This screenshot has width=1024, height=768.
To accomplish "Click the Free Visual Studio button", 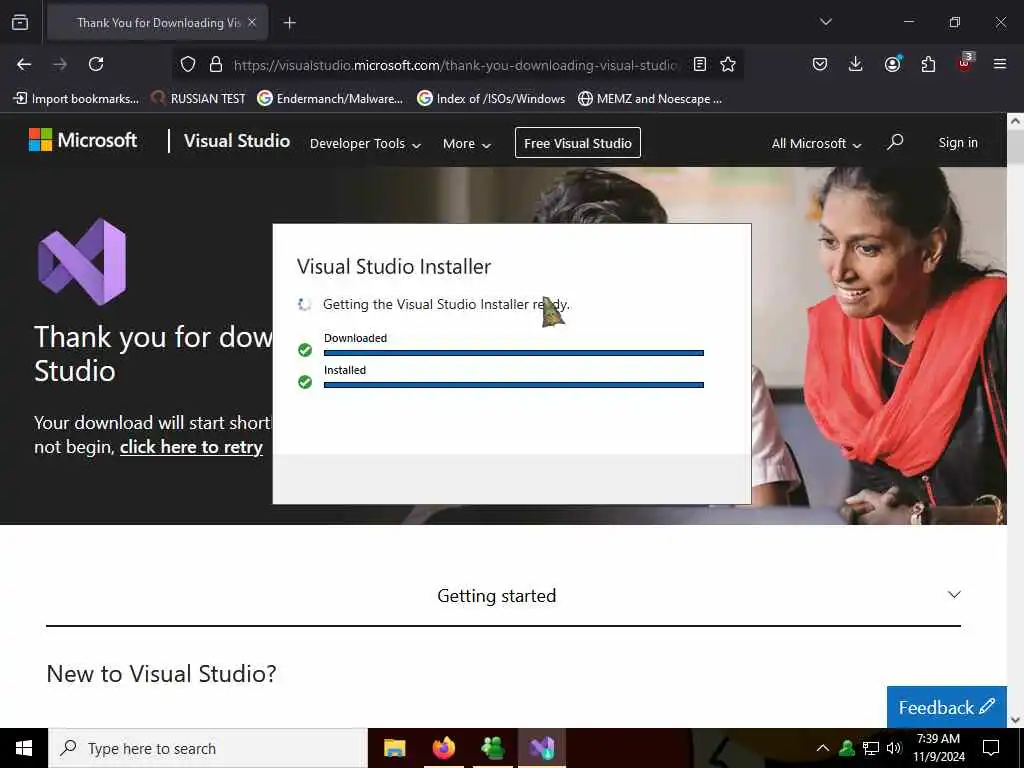I will pos(578,143).
